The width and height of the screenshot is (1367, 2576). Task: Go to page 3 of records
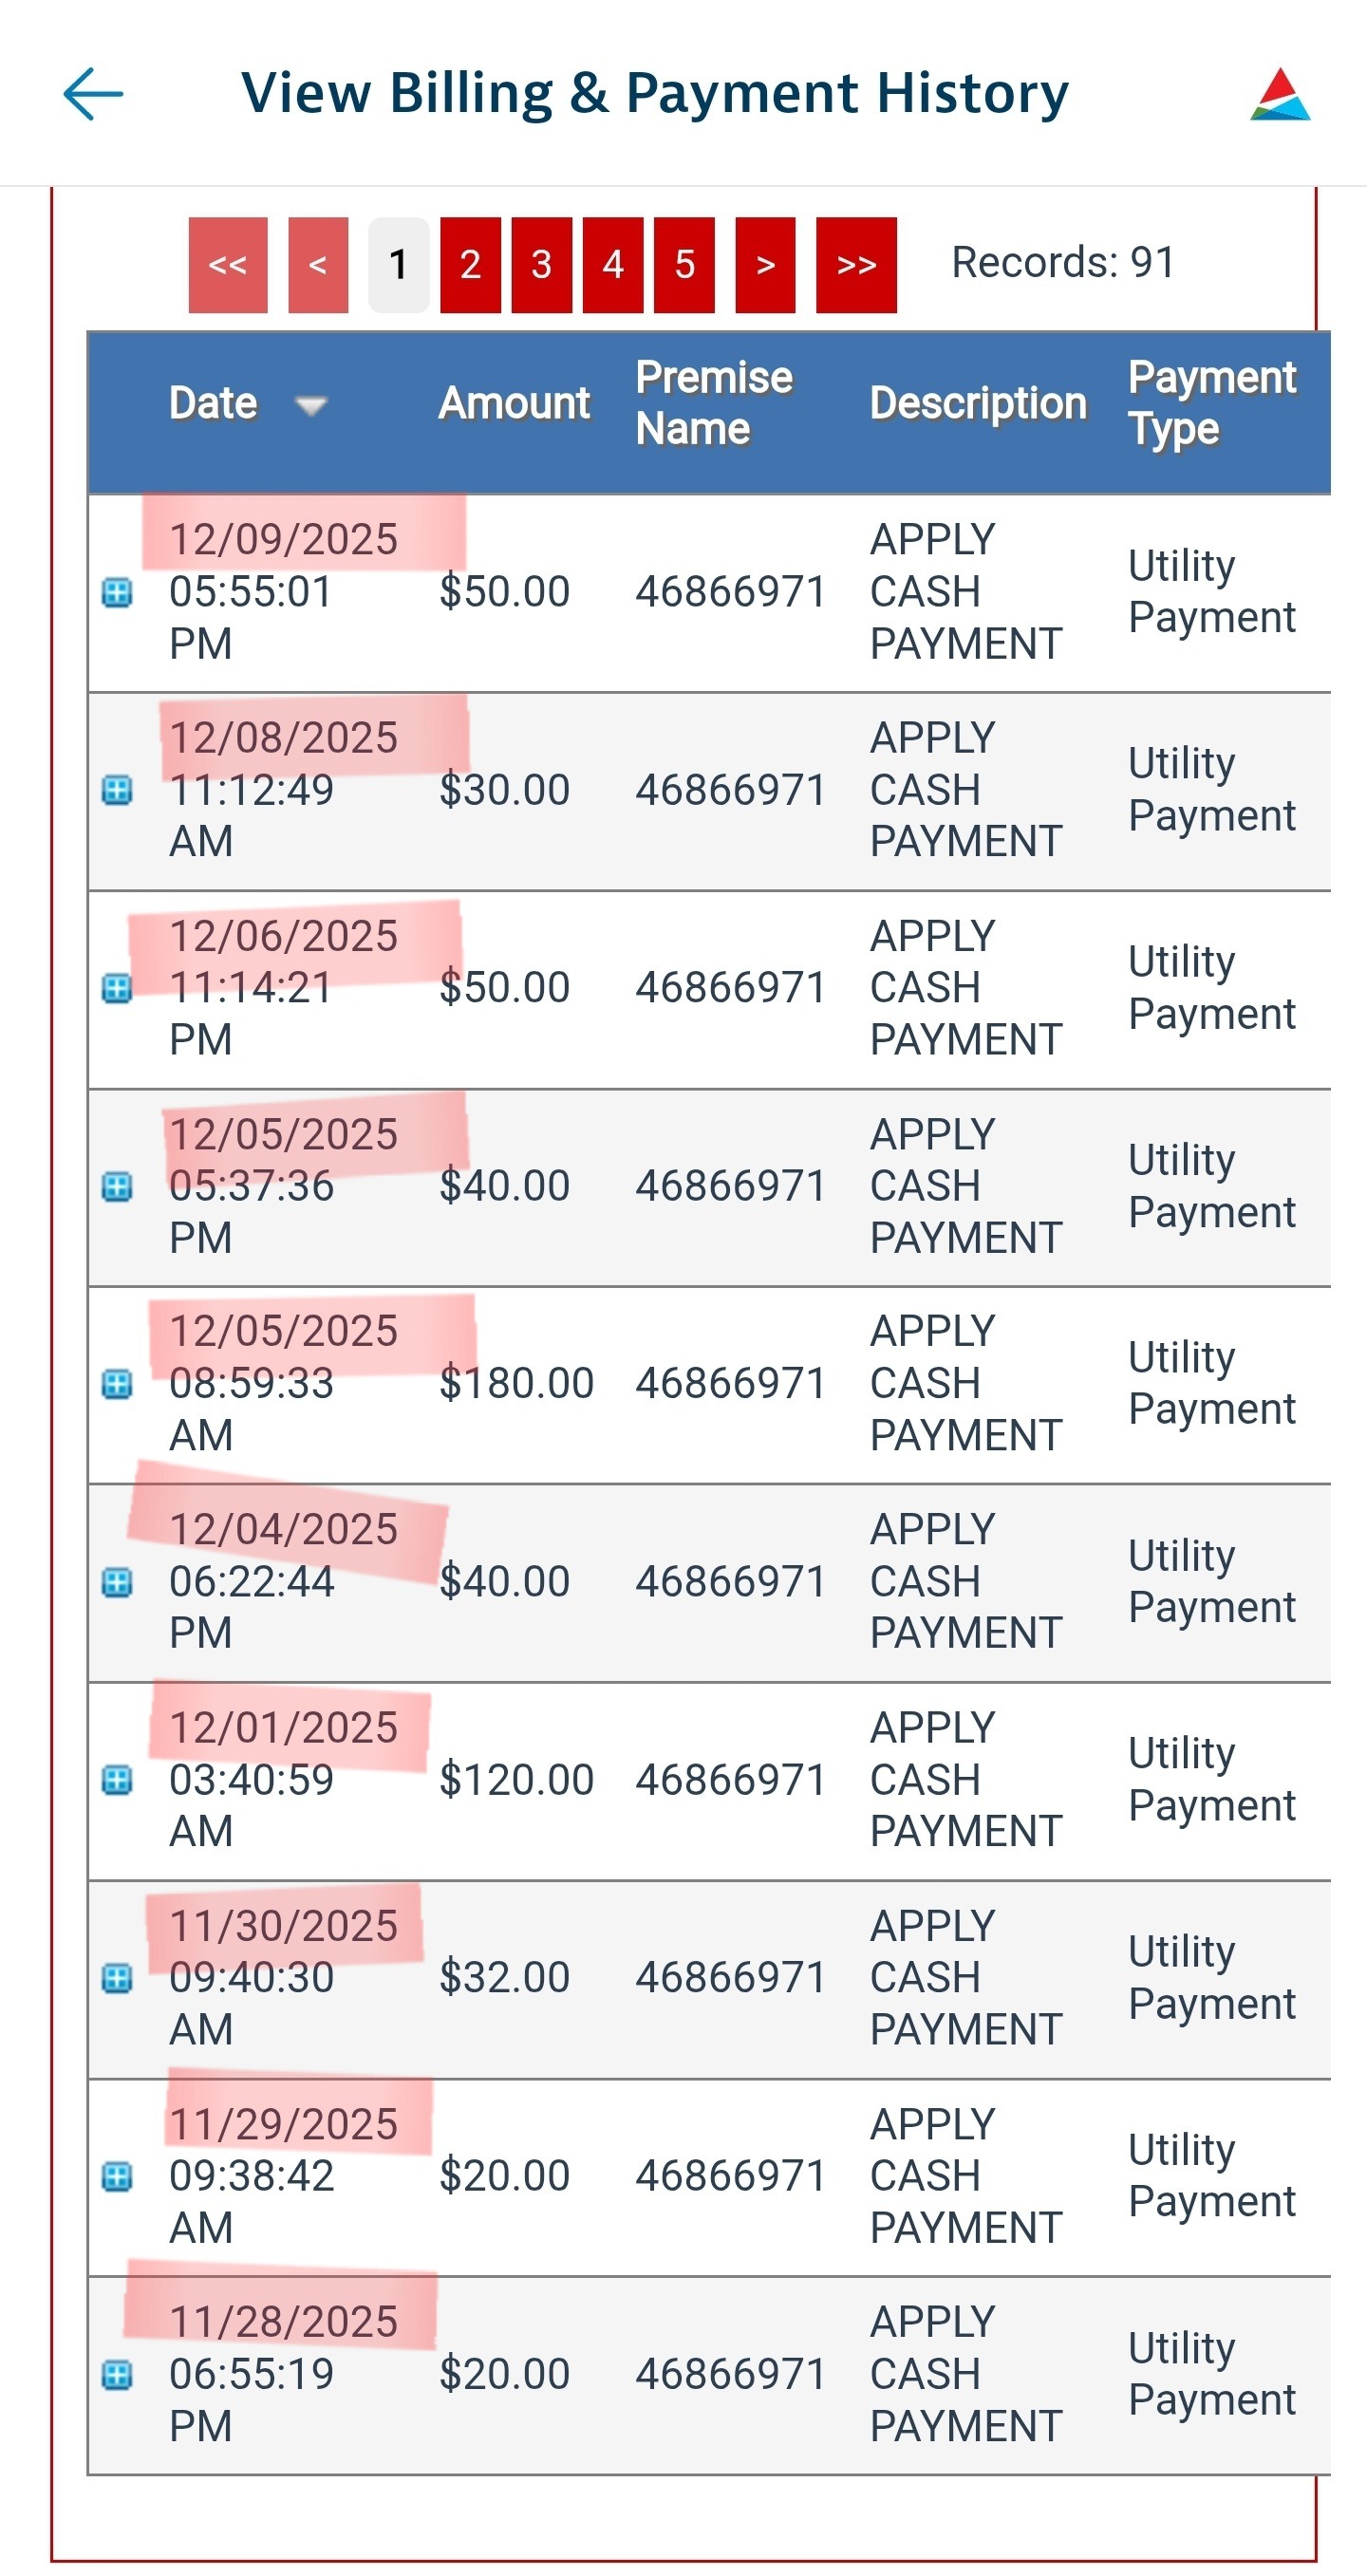[x=541, y=265]
